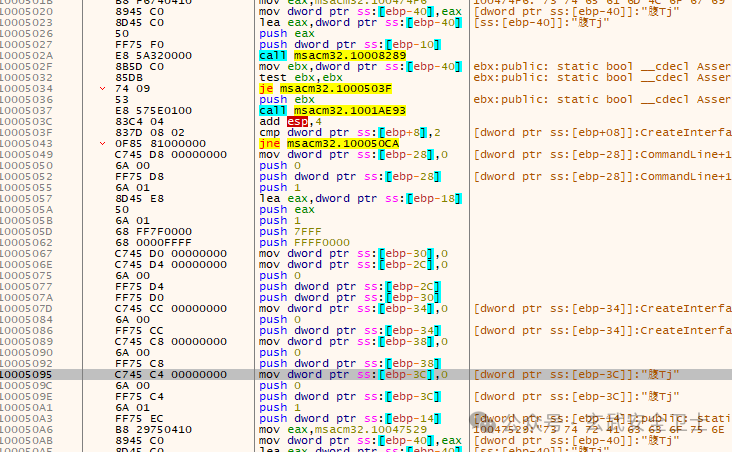This screenshot has height=452, width=732.
Task: Click push dword ptr ss:[ebp-28] instruction
Action: (350, 177)
